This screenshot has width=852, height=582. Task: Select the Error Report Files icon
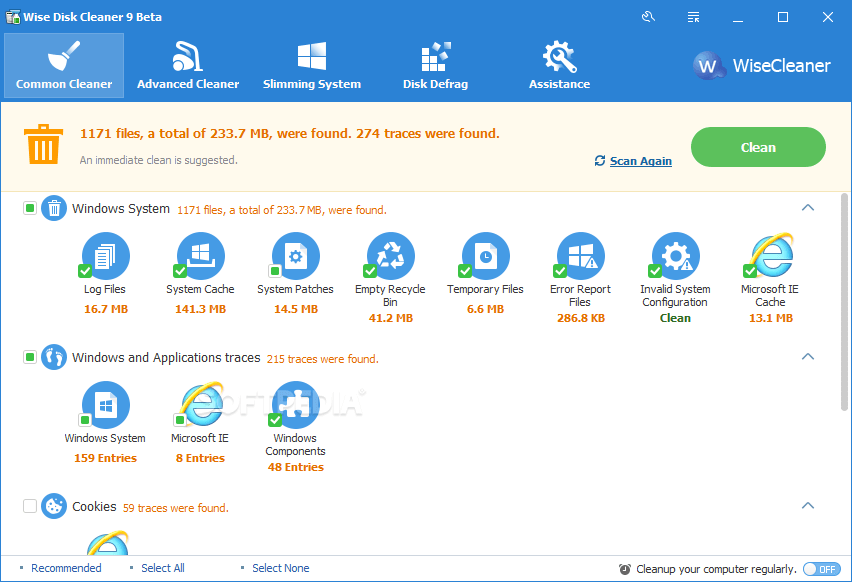pos(580,255)
